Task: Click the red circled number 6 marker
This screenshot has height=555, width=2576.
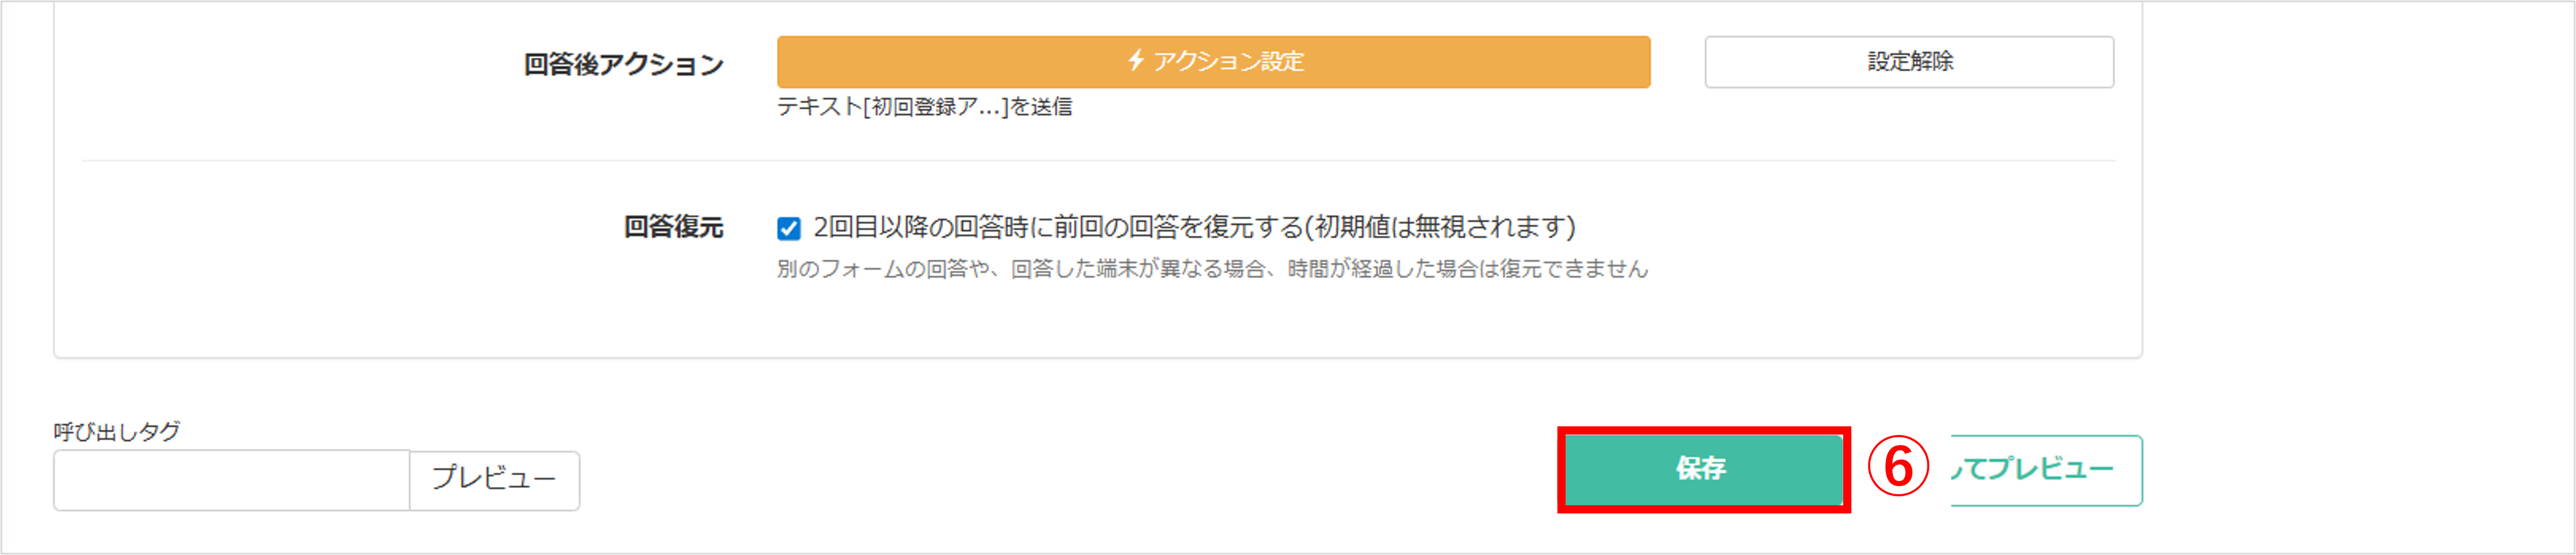Action: point(1897,468)
